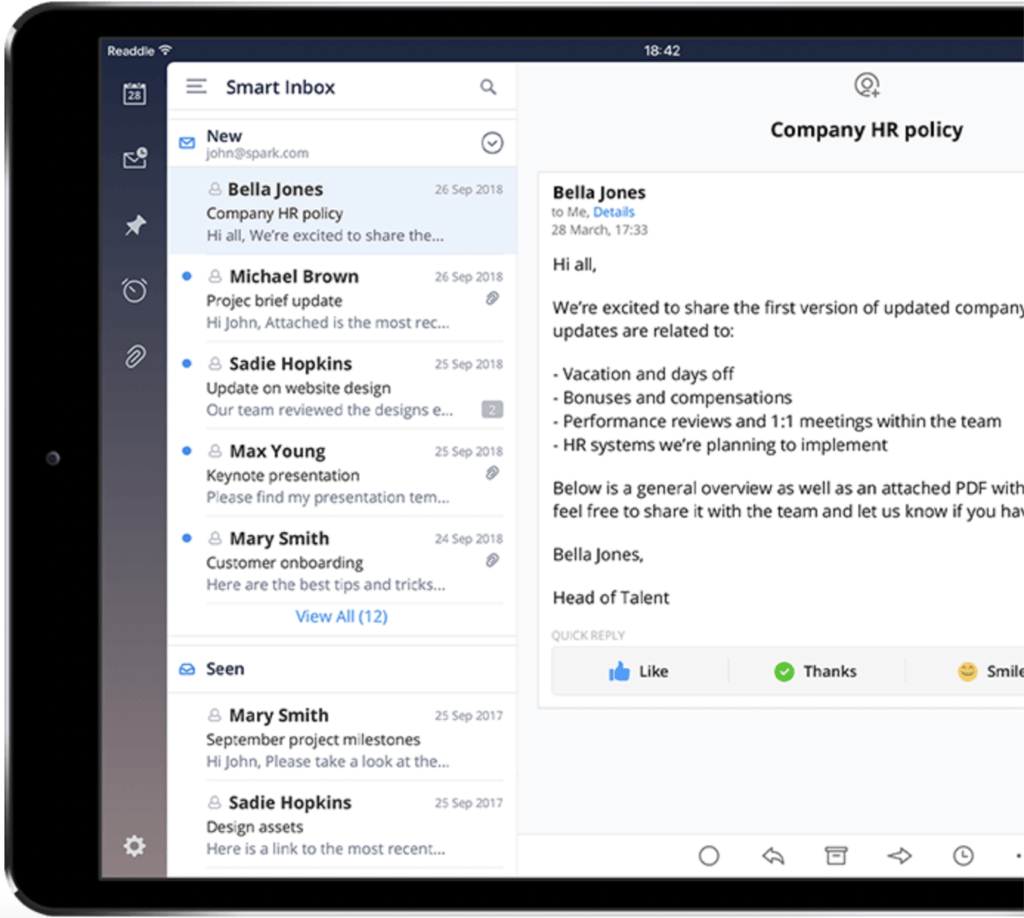
Task: Click the add contact icon above email subject
Action: 867,85
